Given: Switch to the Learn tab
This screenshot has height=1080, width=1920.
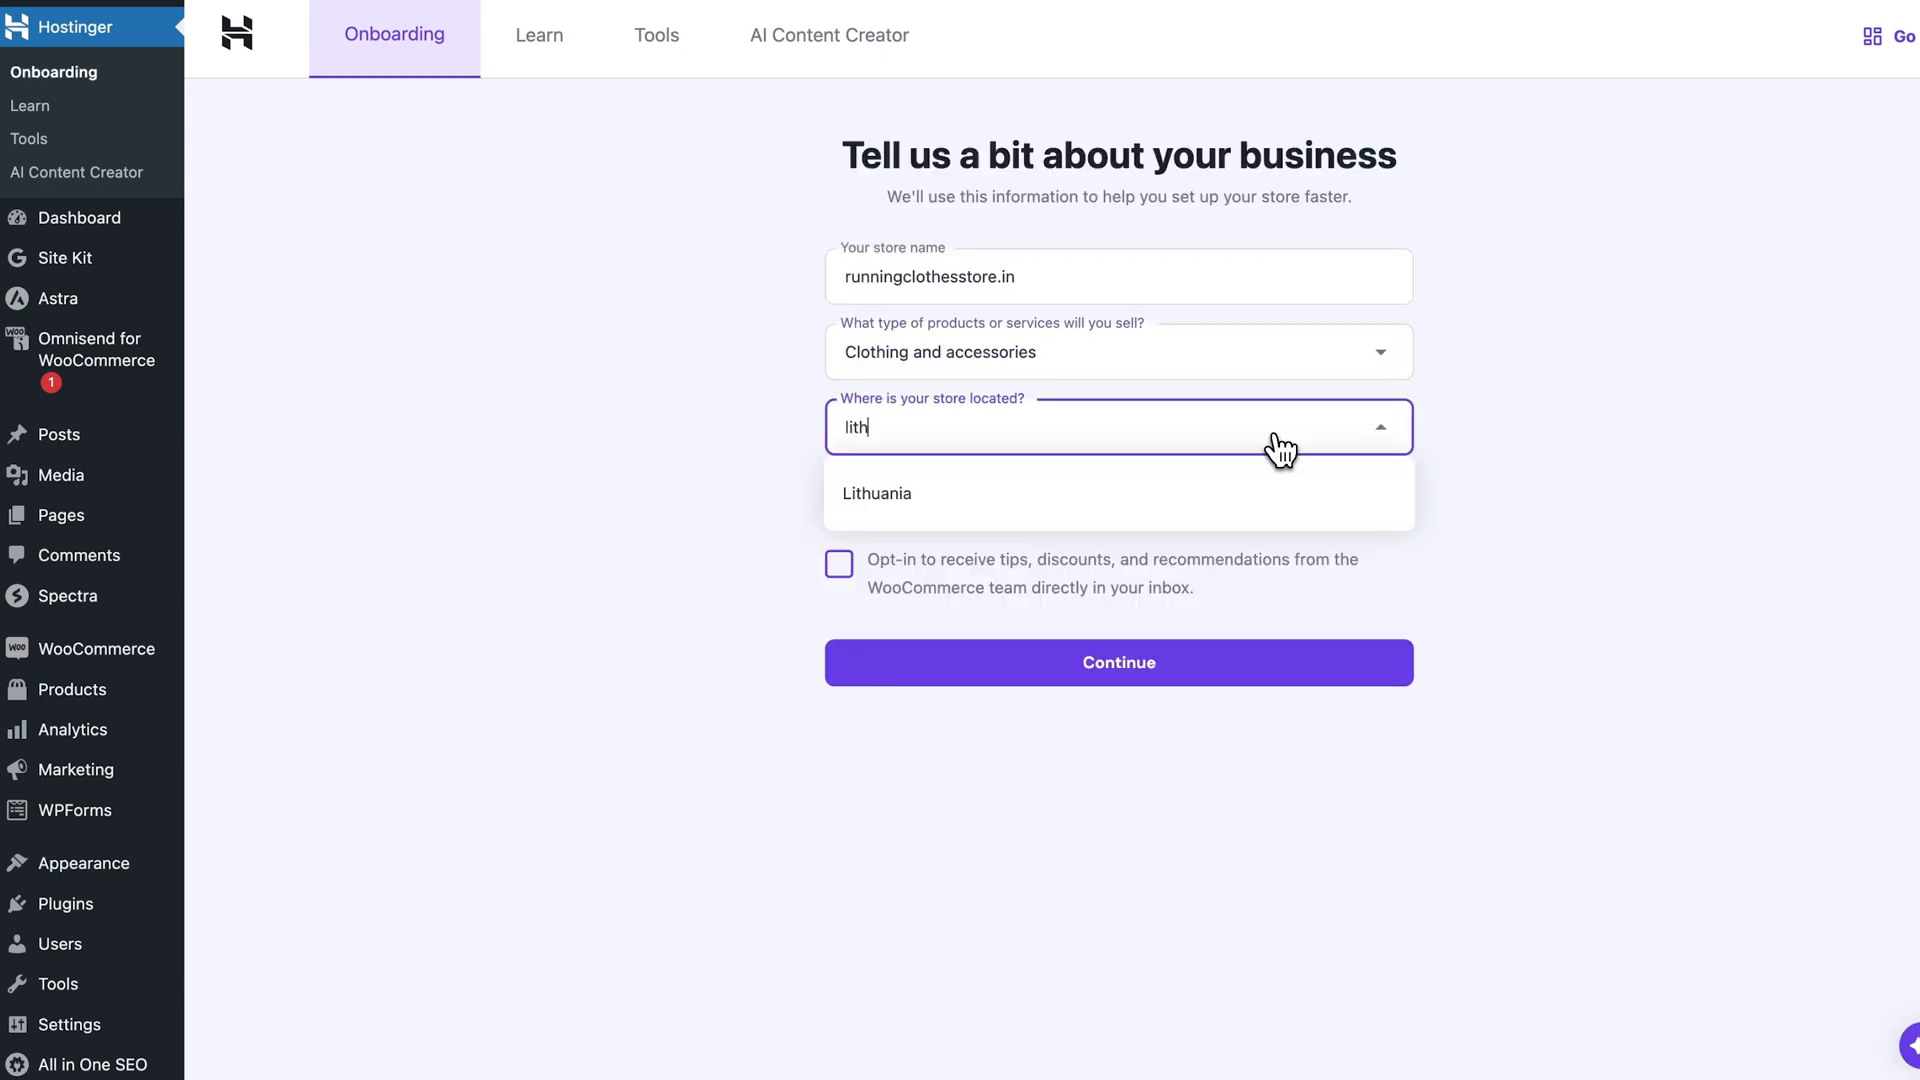Looking at the screenshot, I should click(x=538, y=34).
